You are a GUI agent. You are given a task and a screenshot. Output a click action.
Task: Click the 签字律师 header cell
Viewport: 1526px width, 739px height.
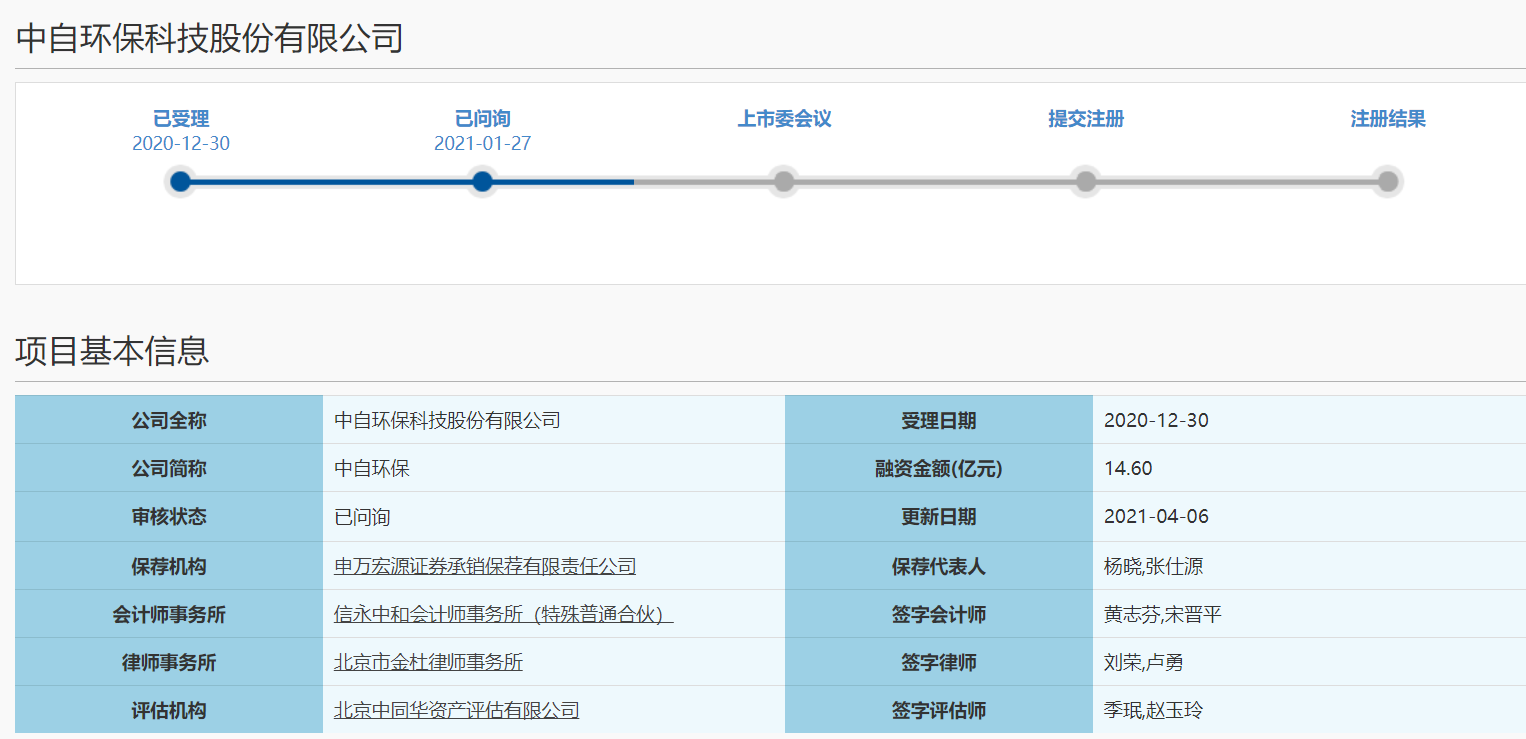939,662
